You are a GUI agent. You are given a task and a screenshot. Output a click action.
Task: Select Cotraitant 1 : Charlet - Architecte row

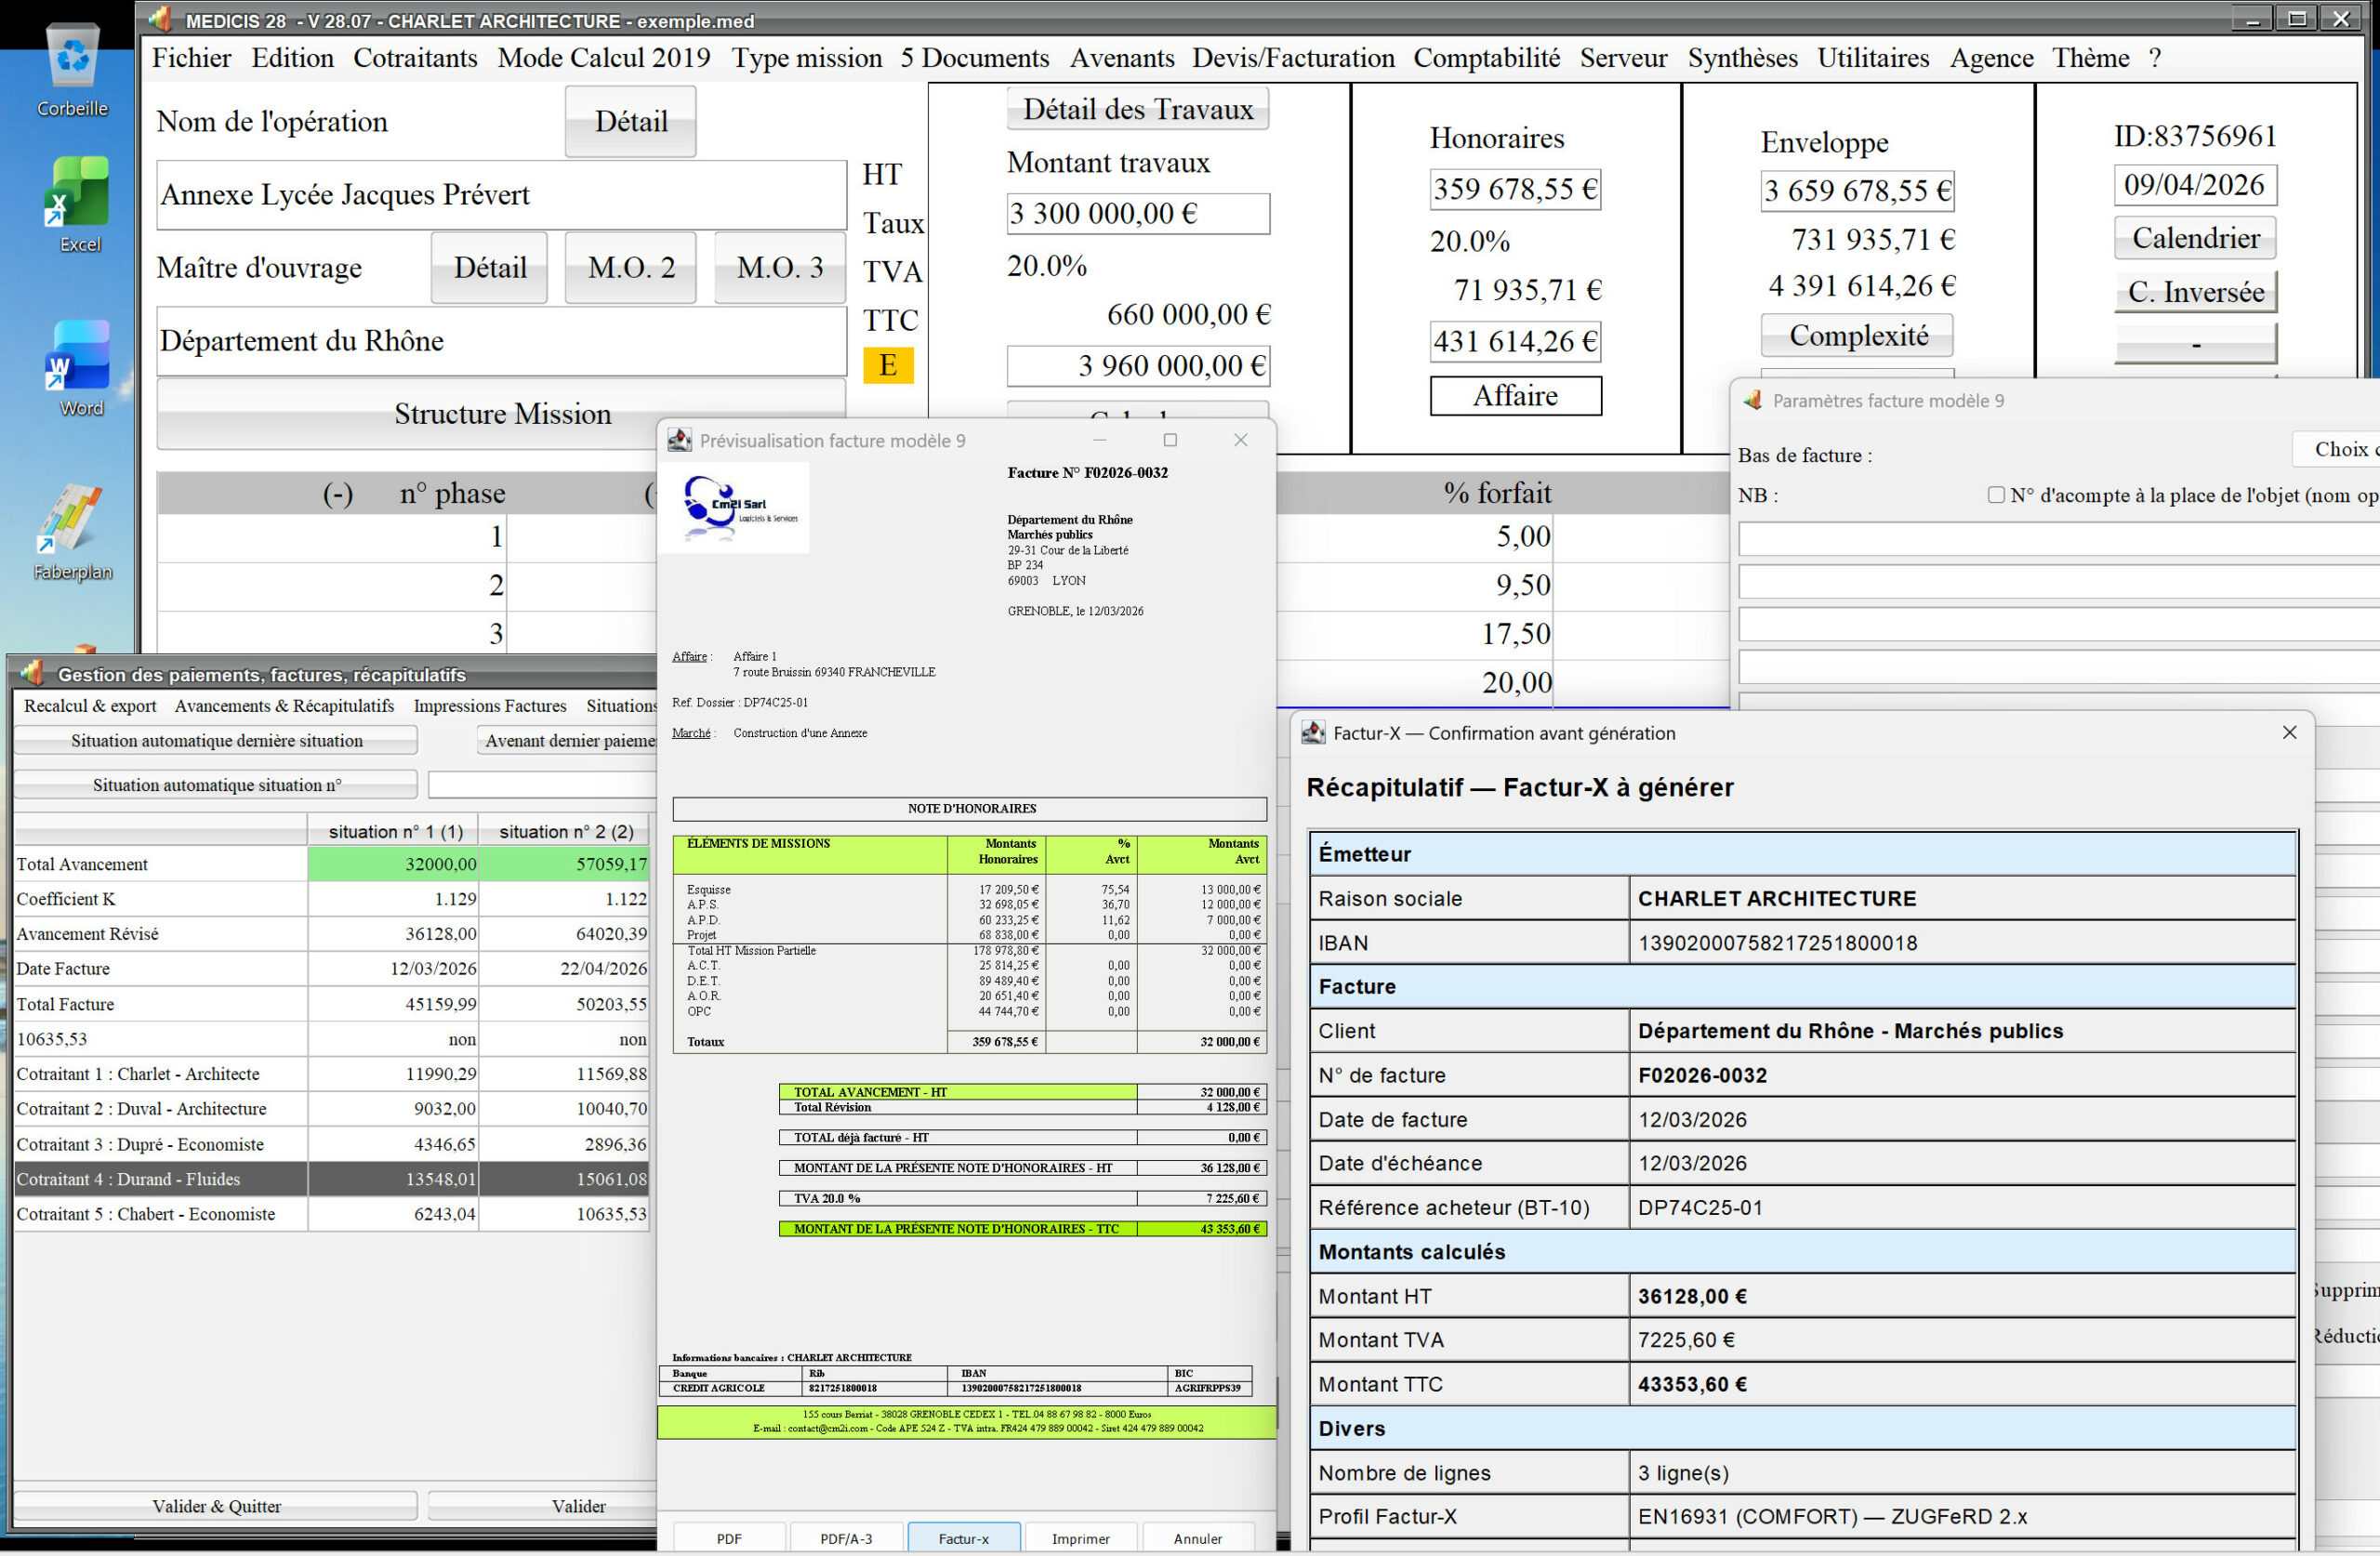pos(332,1074)
